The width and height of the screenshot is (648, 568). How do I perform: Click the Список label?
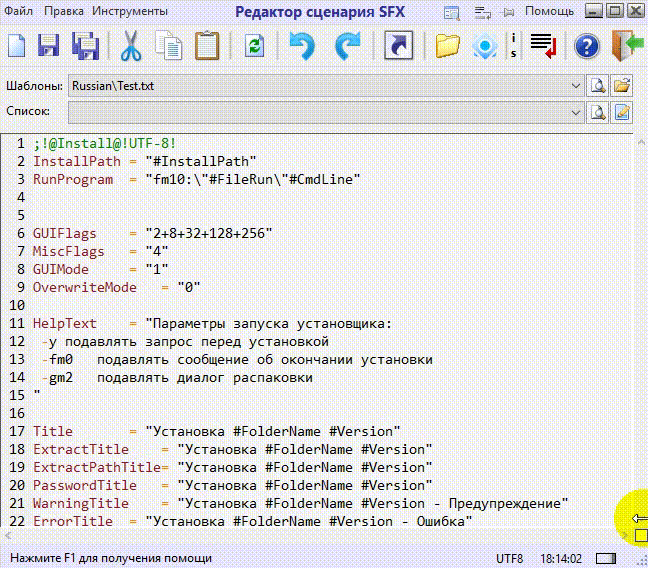click(x=28, y=111)
